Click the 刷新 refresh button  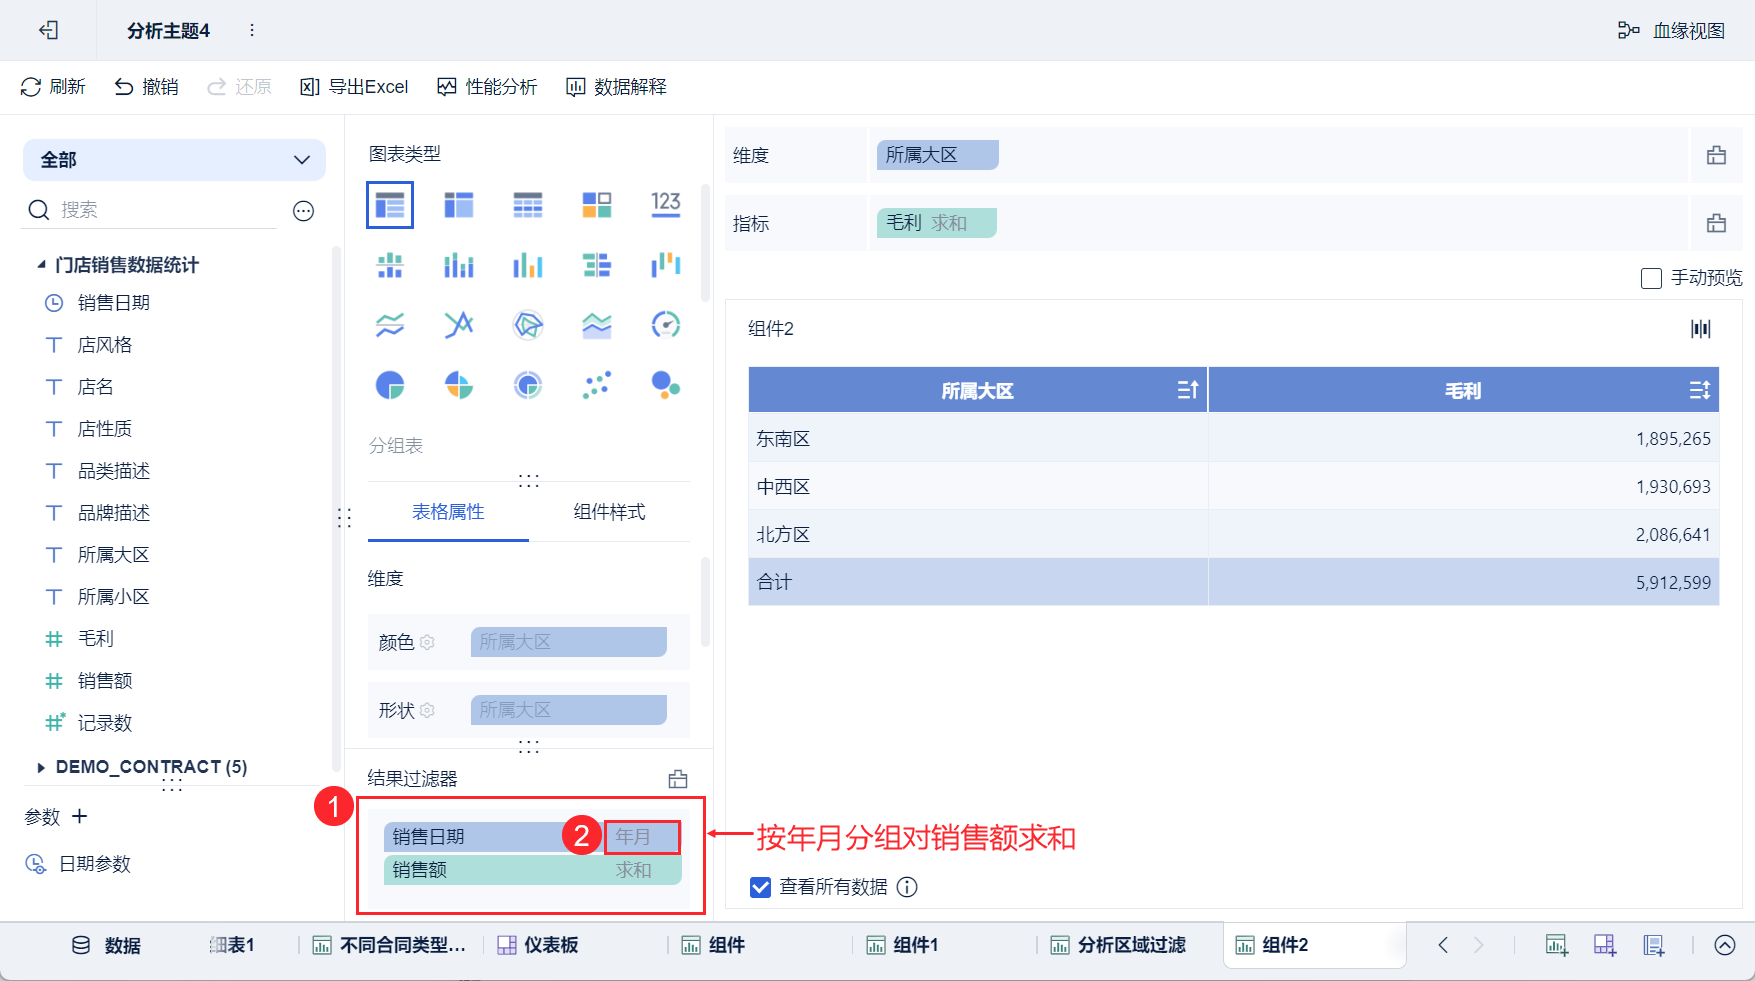coord(53,87)
